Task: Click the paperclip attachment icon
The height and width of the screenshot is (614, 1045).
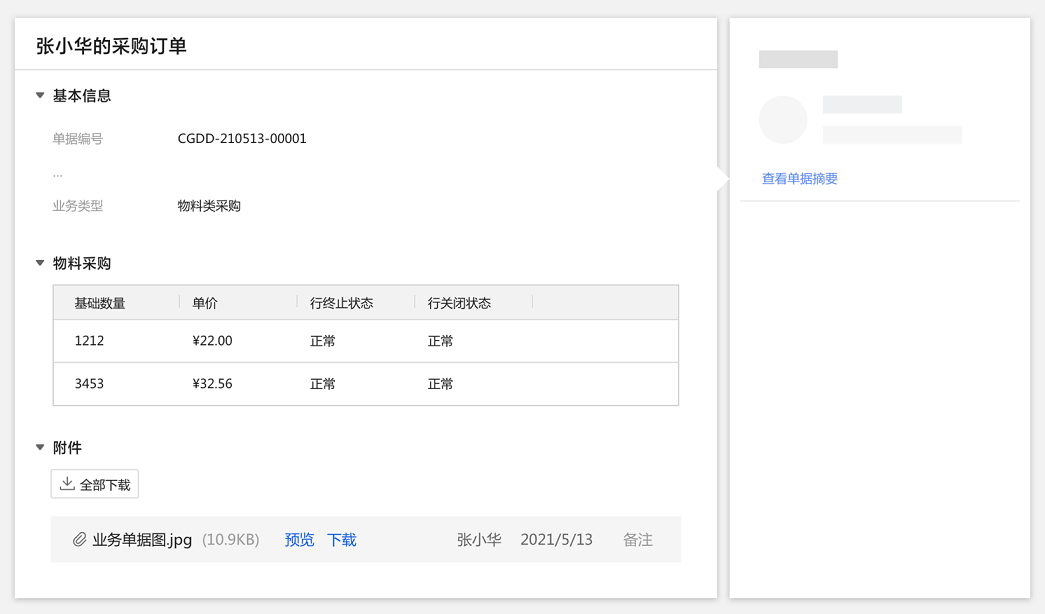Action: click(x=80, y=540)
